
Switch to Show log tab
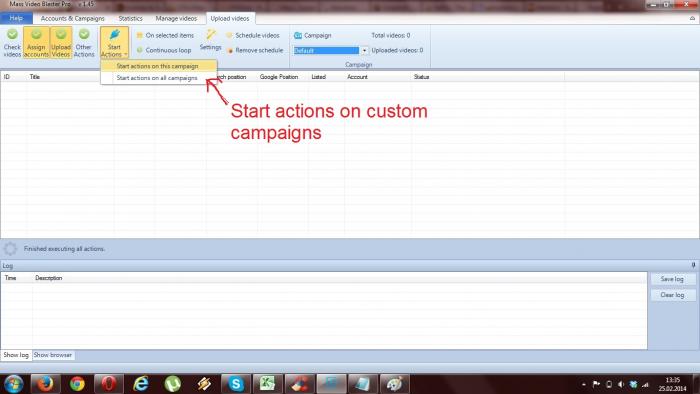16,355
